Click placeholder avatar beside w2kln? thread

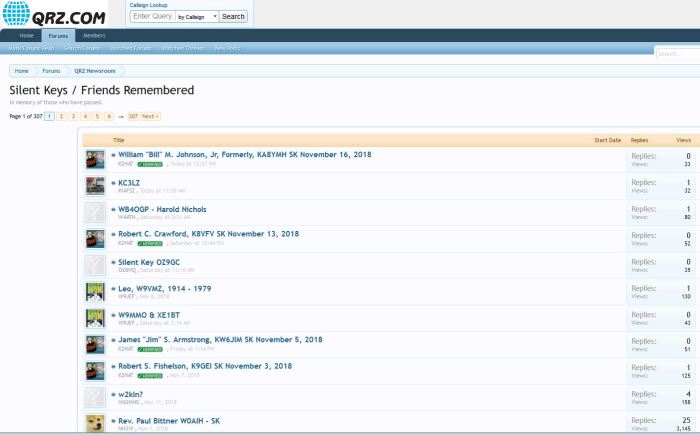point(95,397)
